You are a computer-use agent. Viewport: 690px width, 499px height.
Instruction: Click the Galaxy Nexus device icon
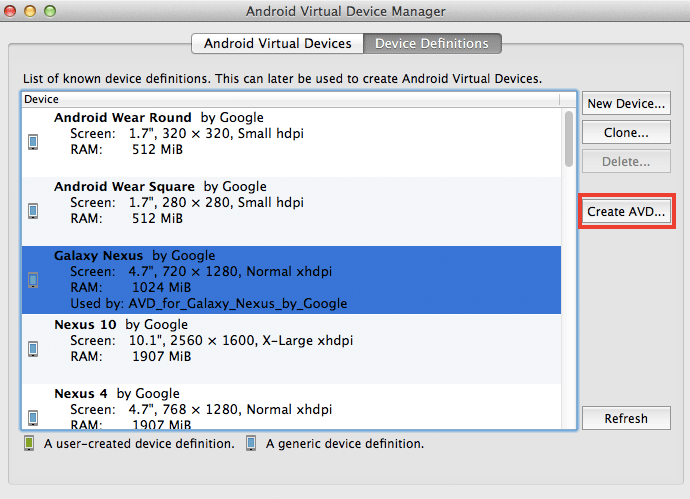tap(33, 280)
